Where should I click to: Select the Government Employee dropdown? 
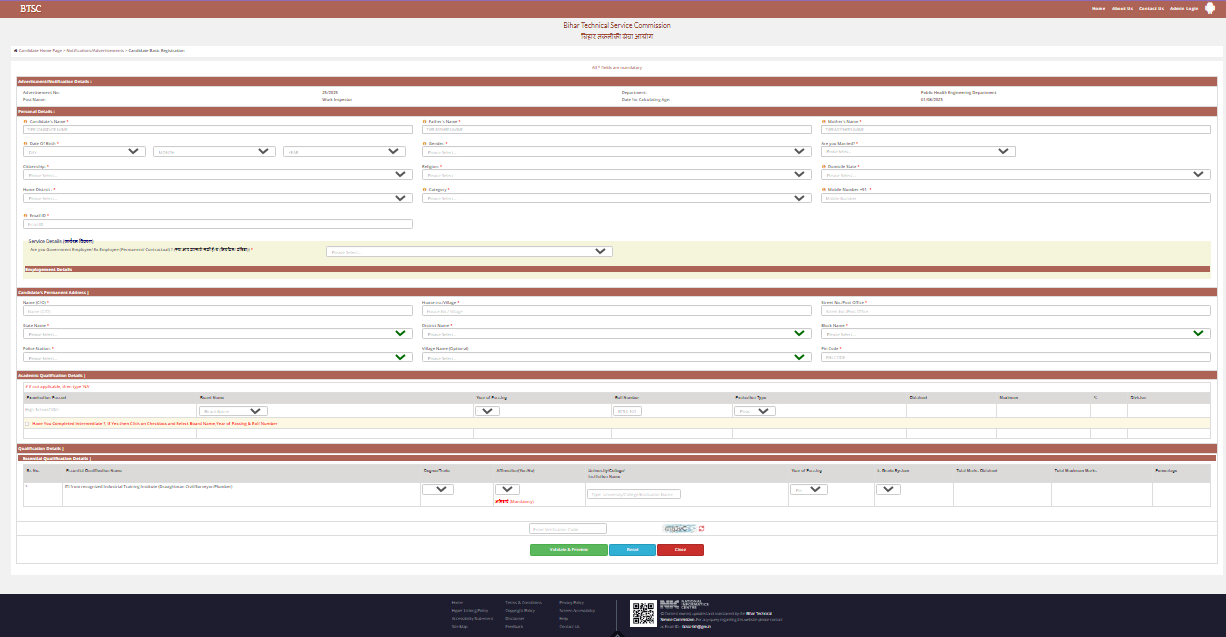[x=469, y=252]
